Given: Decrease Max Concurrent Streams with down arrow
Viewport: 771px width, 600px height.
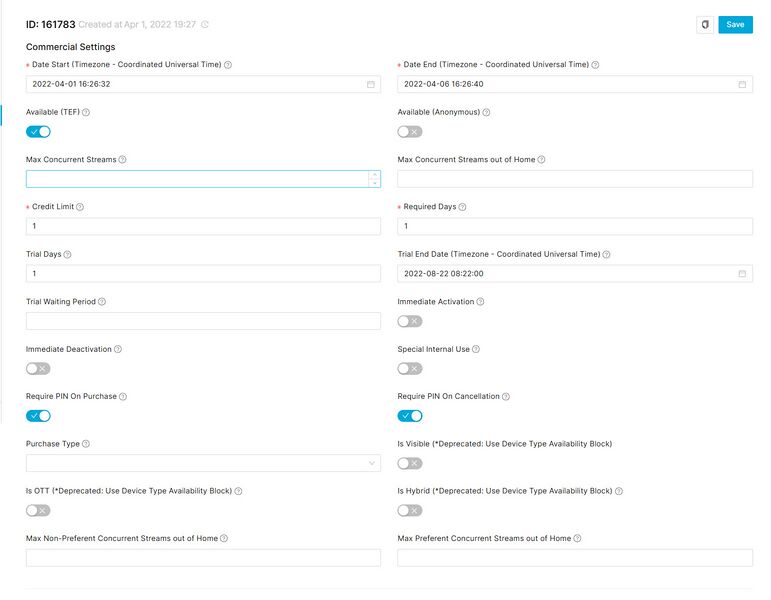Looking at the screenshot, I should click(374, 183).
